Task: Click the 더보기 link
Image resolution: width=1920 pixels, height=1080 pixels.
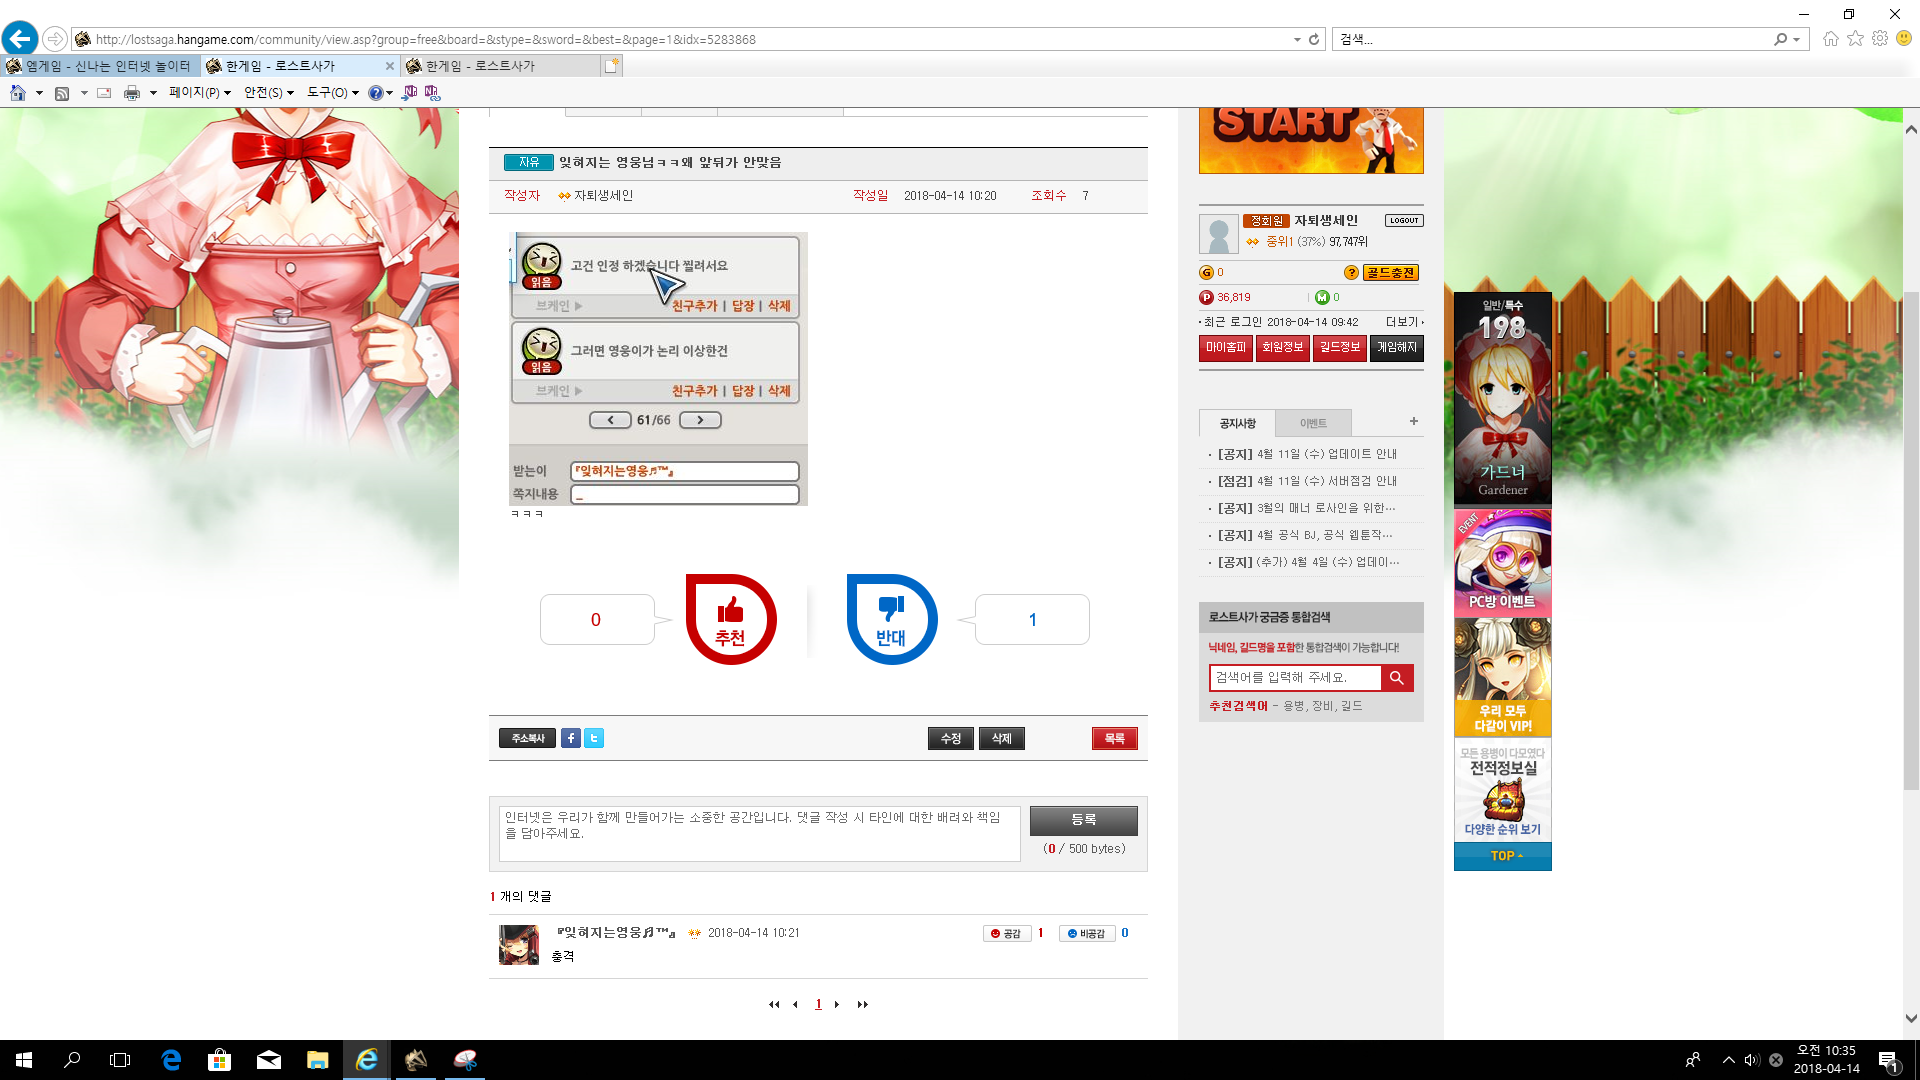Action: 1404,322
